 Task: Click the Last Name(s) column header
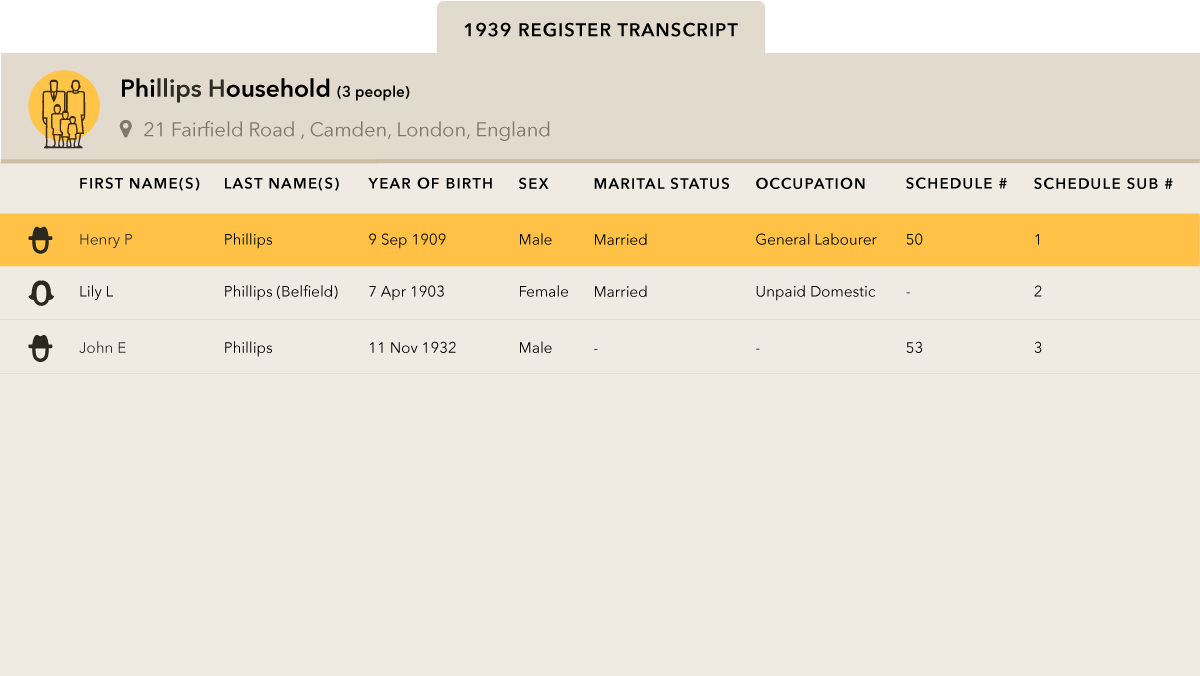tap(282, 184)
